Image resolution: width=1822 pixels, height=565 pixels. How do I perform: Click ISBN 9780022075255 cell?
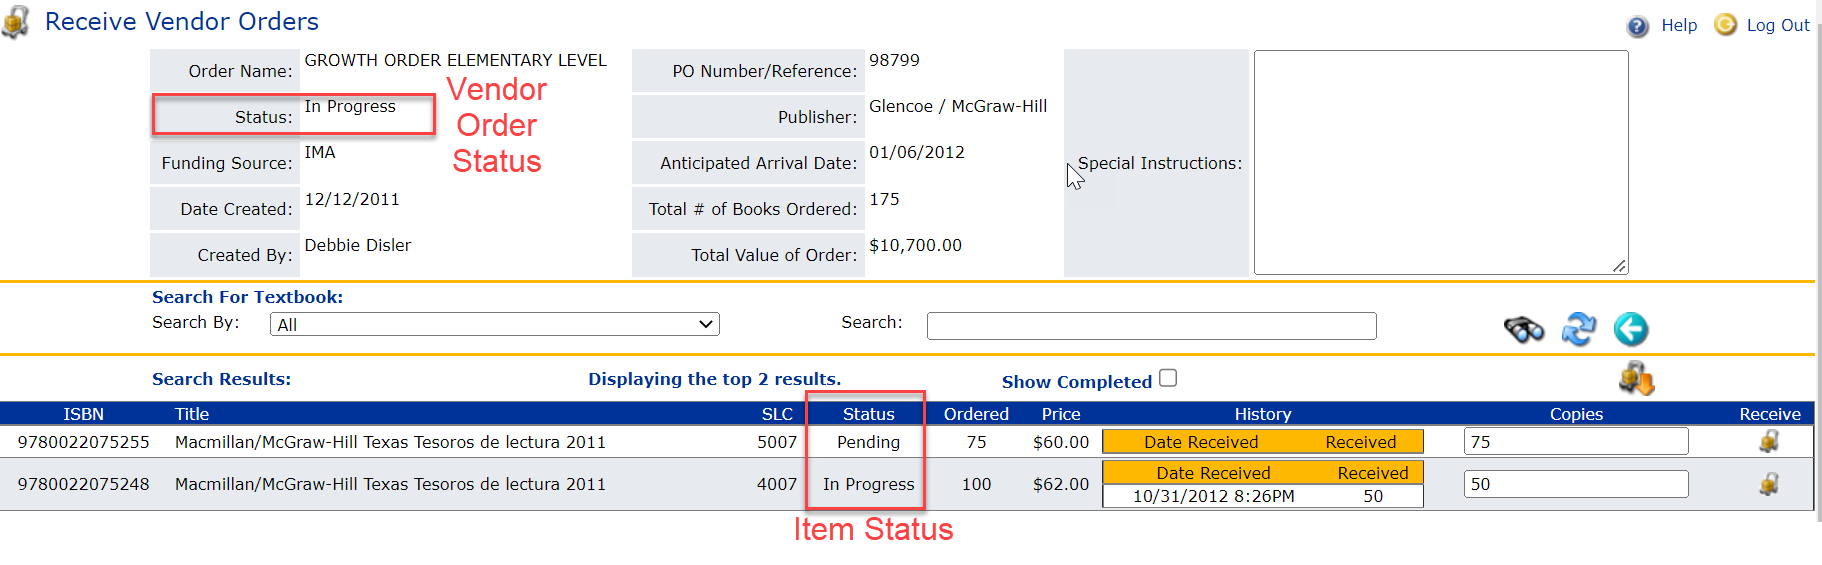[x=84, y=442]
